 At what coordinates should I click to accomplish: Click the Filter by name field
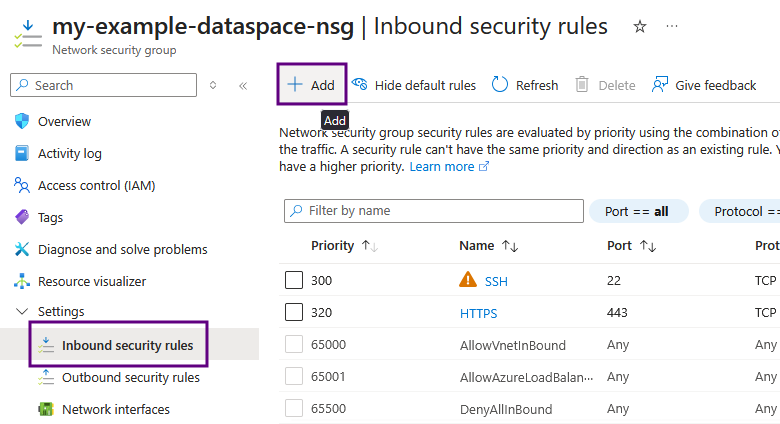point(434,211)
